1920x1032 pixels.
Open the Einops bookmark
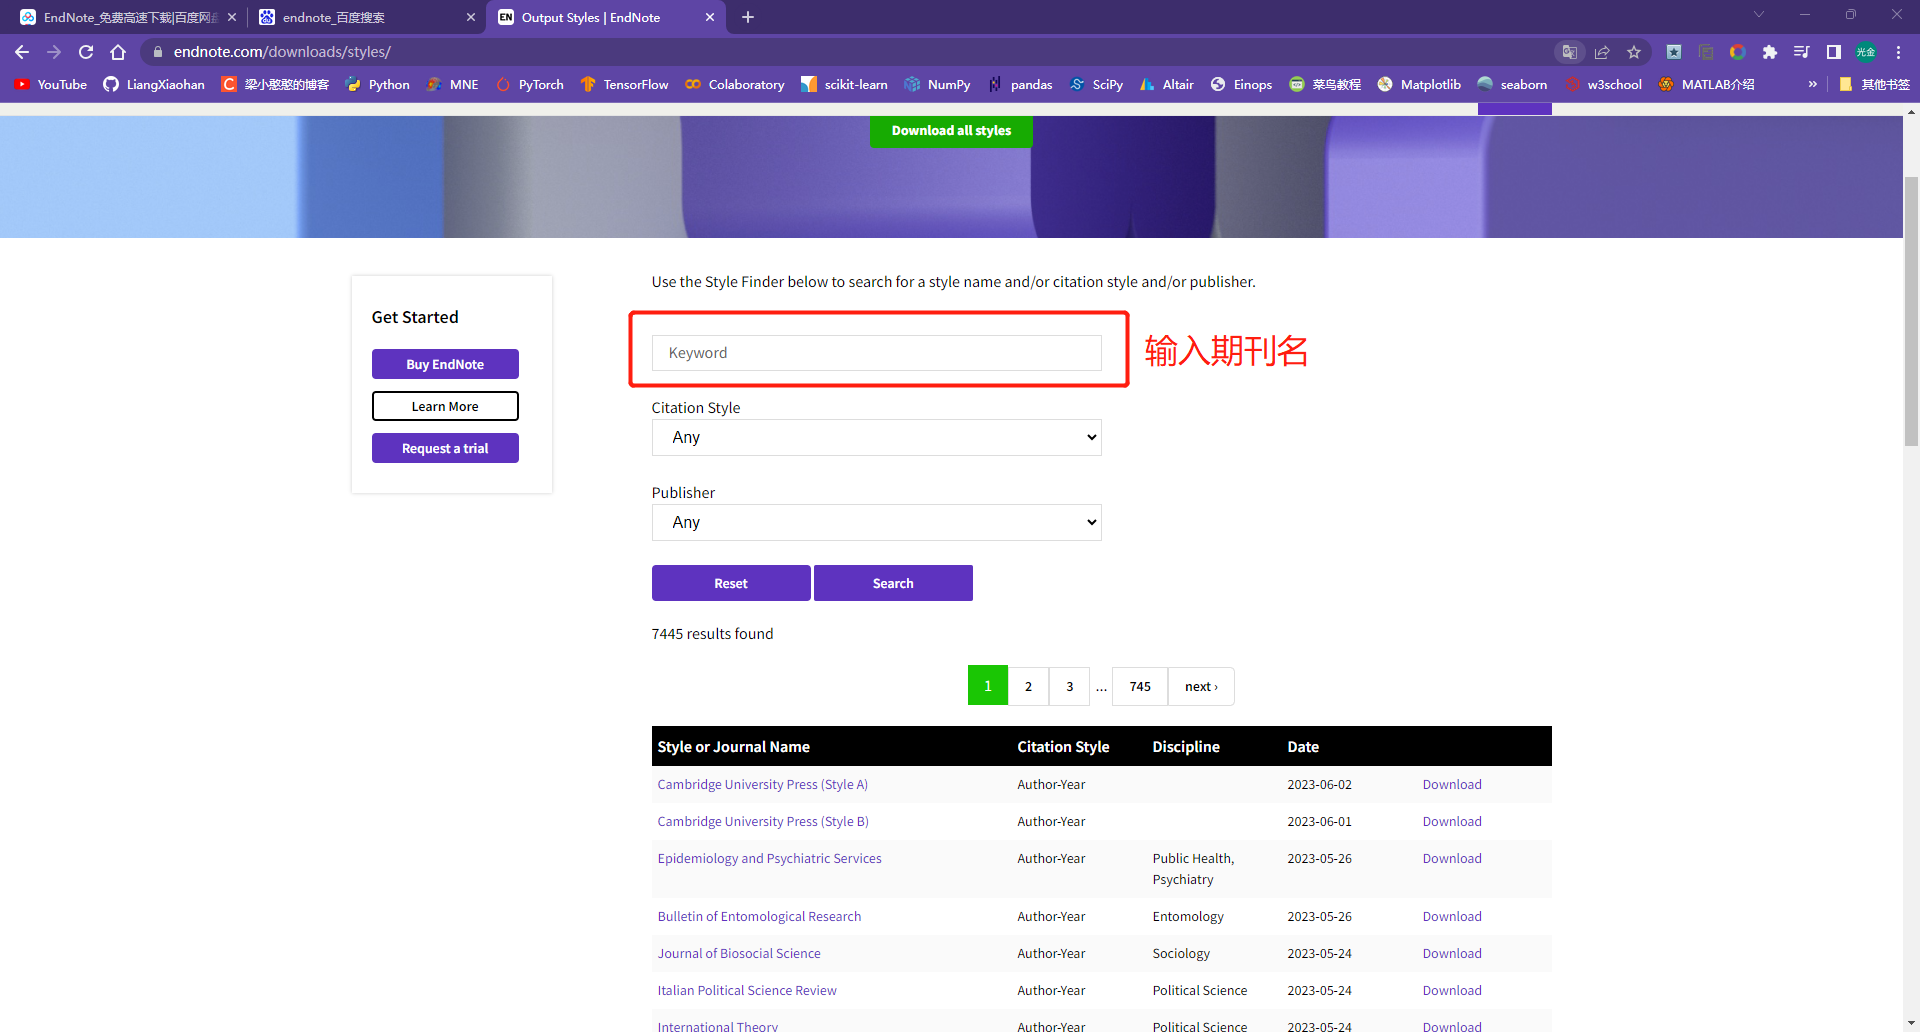1242,84
